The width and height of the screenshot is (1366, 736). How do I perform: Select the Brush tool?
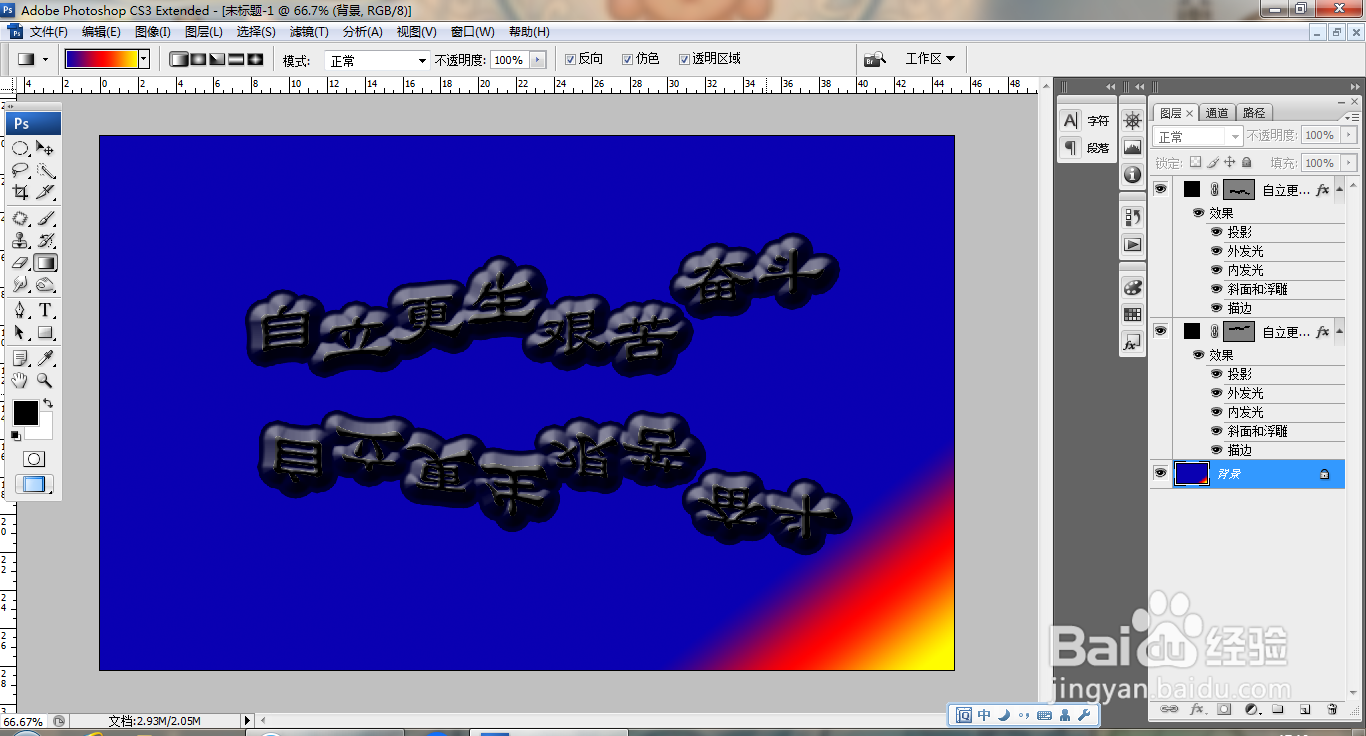45,218
